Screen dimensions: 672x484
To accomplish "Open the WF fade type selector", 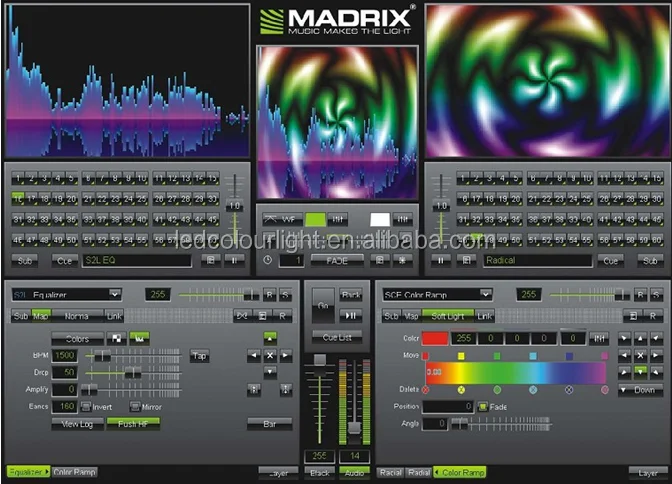I will [x=282, y=219].
